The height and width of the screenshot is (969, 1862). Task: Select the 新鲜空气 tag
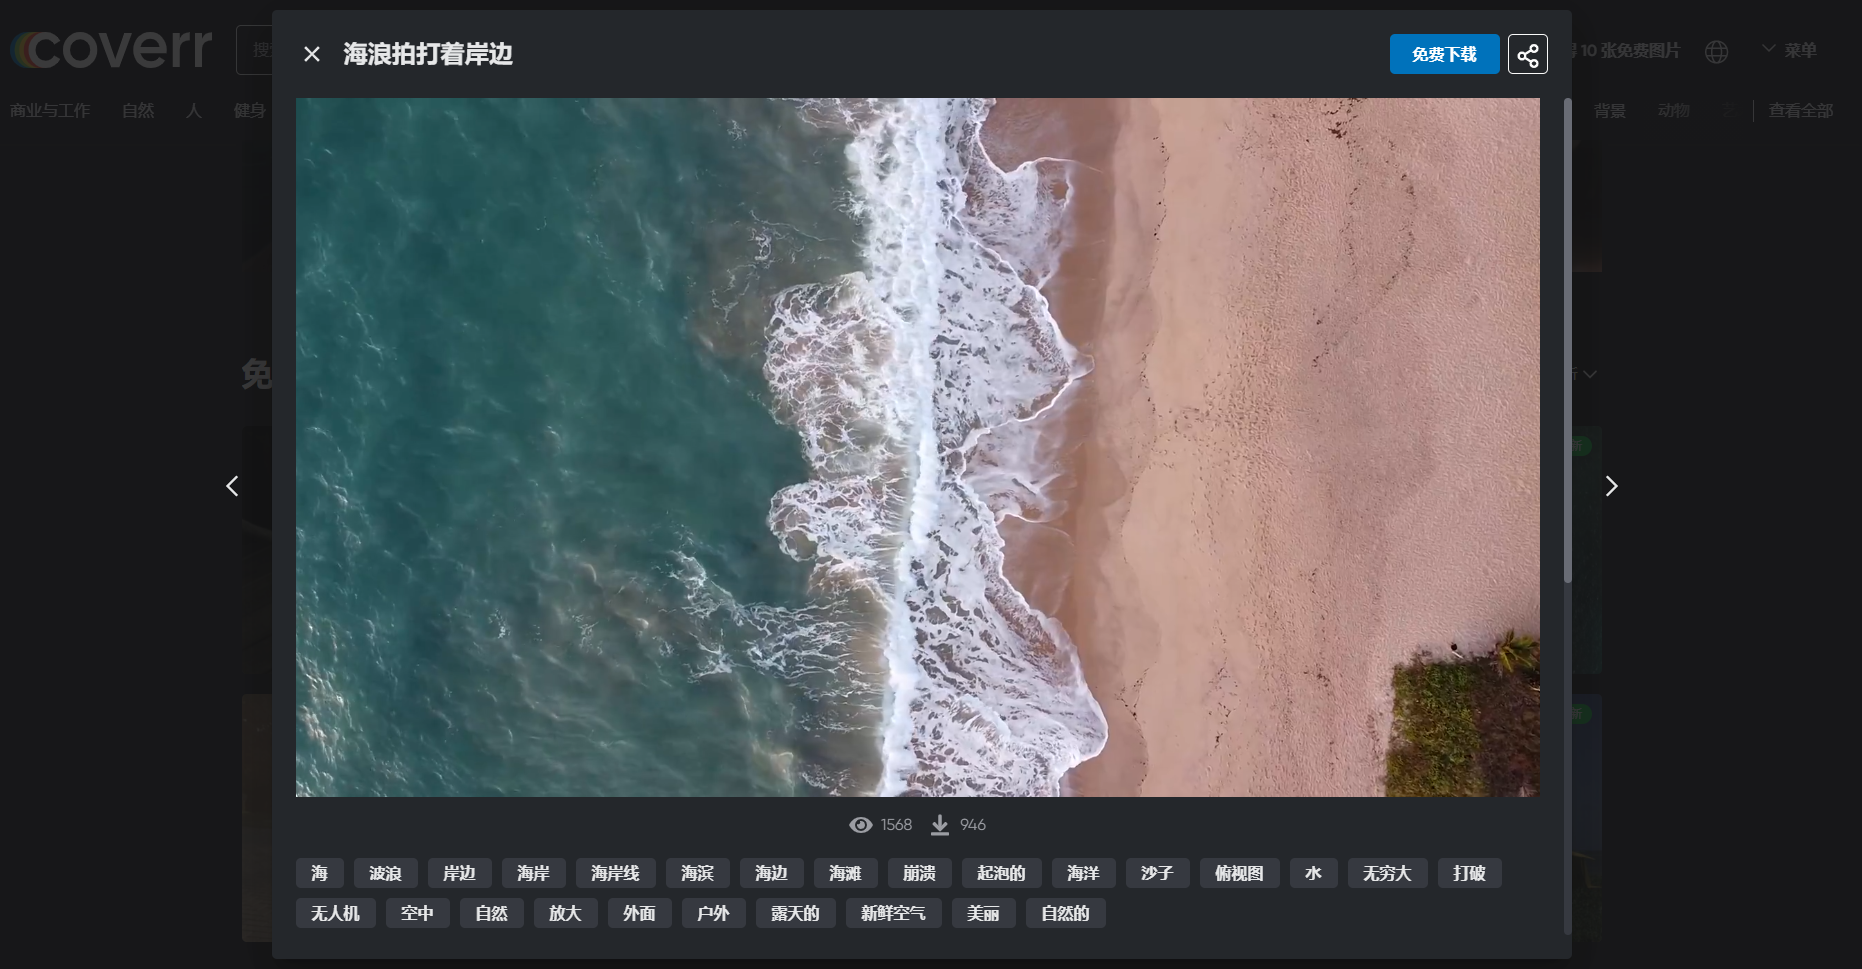[893, 913]
